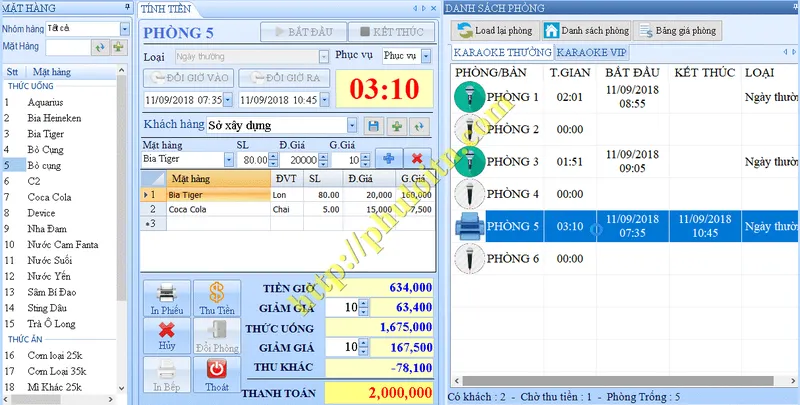Click the KẾT THÚC end button
Screen dimensions: 800x405
click(392, 32)
